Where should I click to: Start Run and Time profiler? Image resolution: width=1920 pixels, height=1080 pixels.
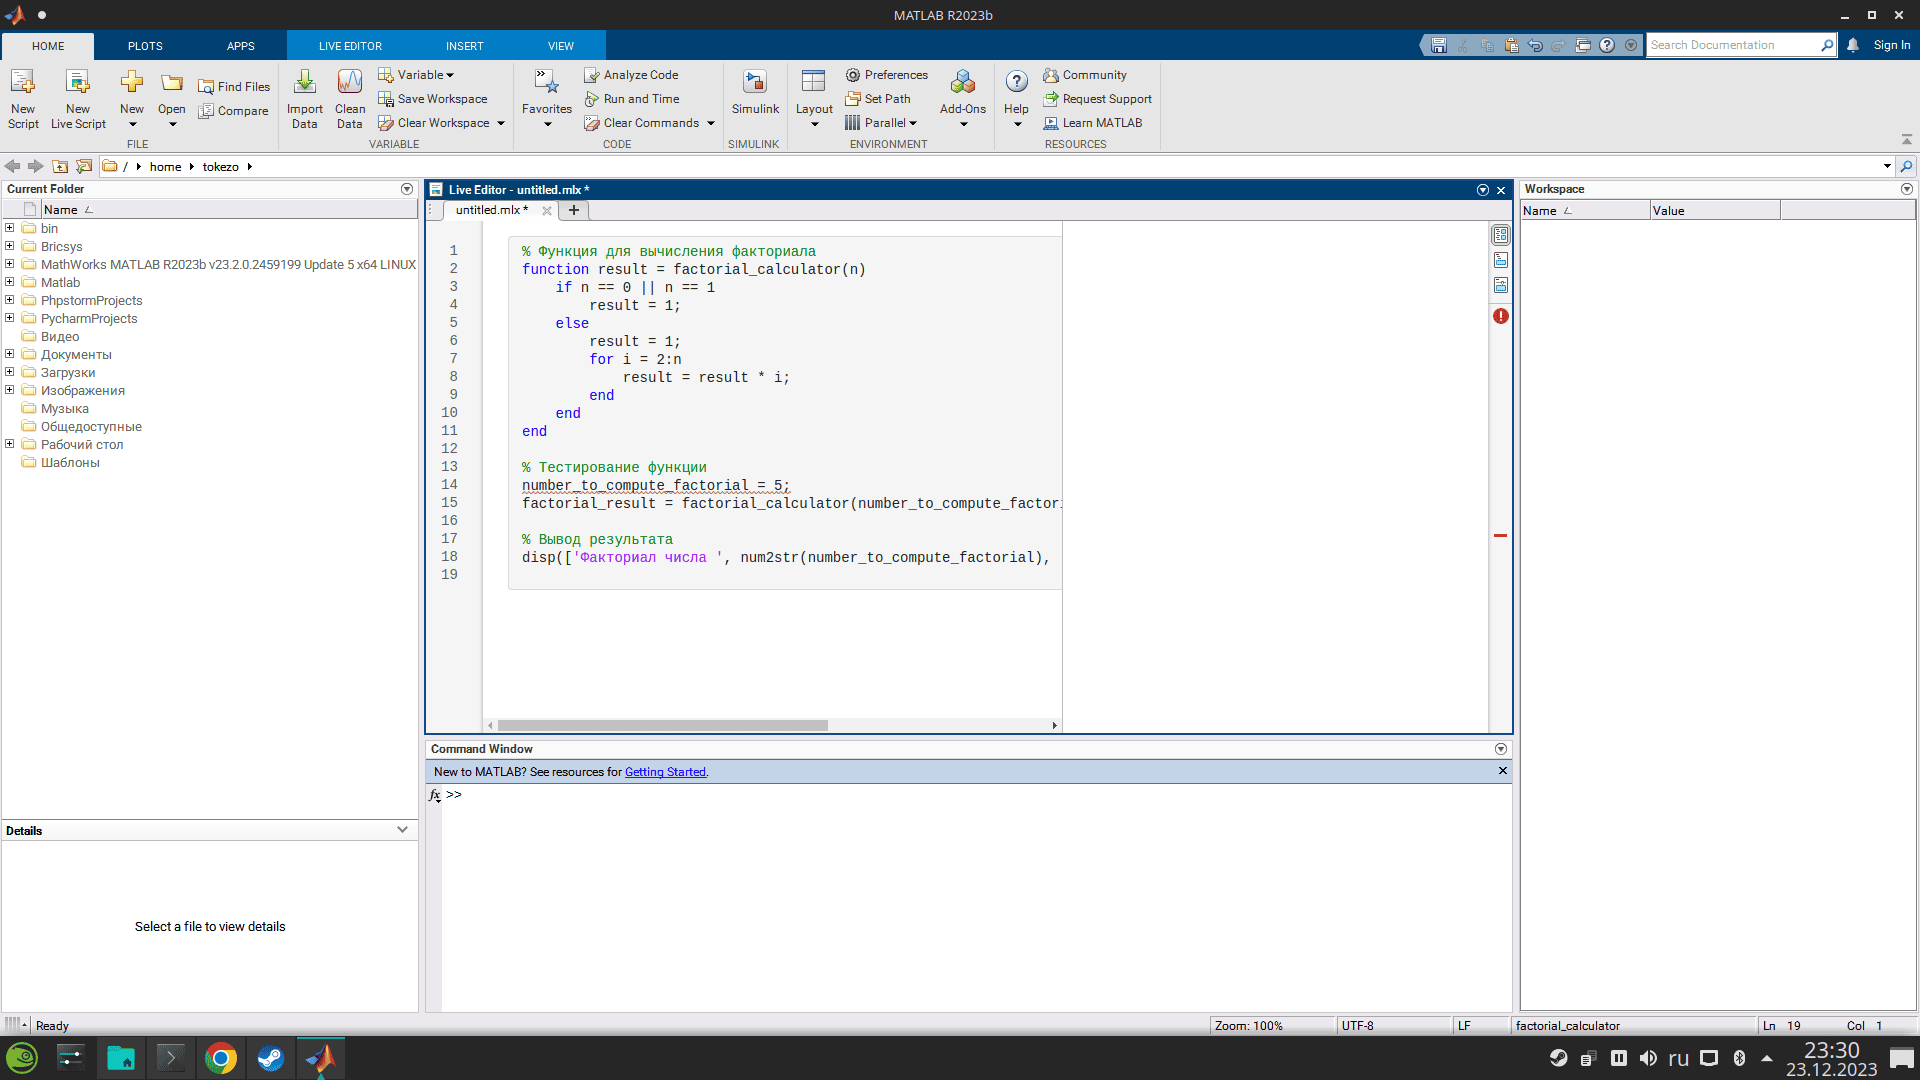coord(631,99)
